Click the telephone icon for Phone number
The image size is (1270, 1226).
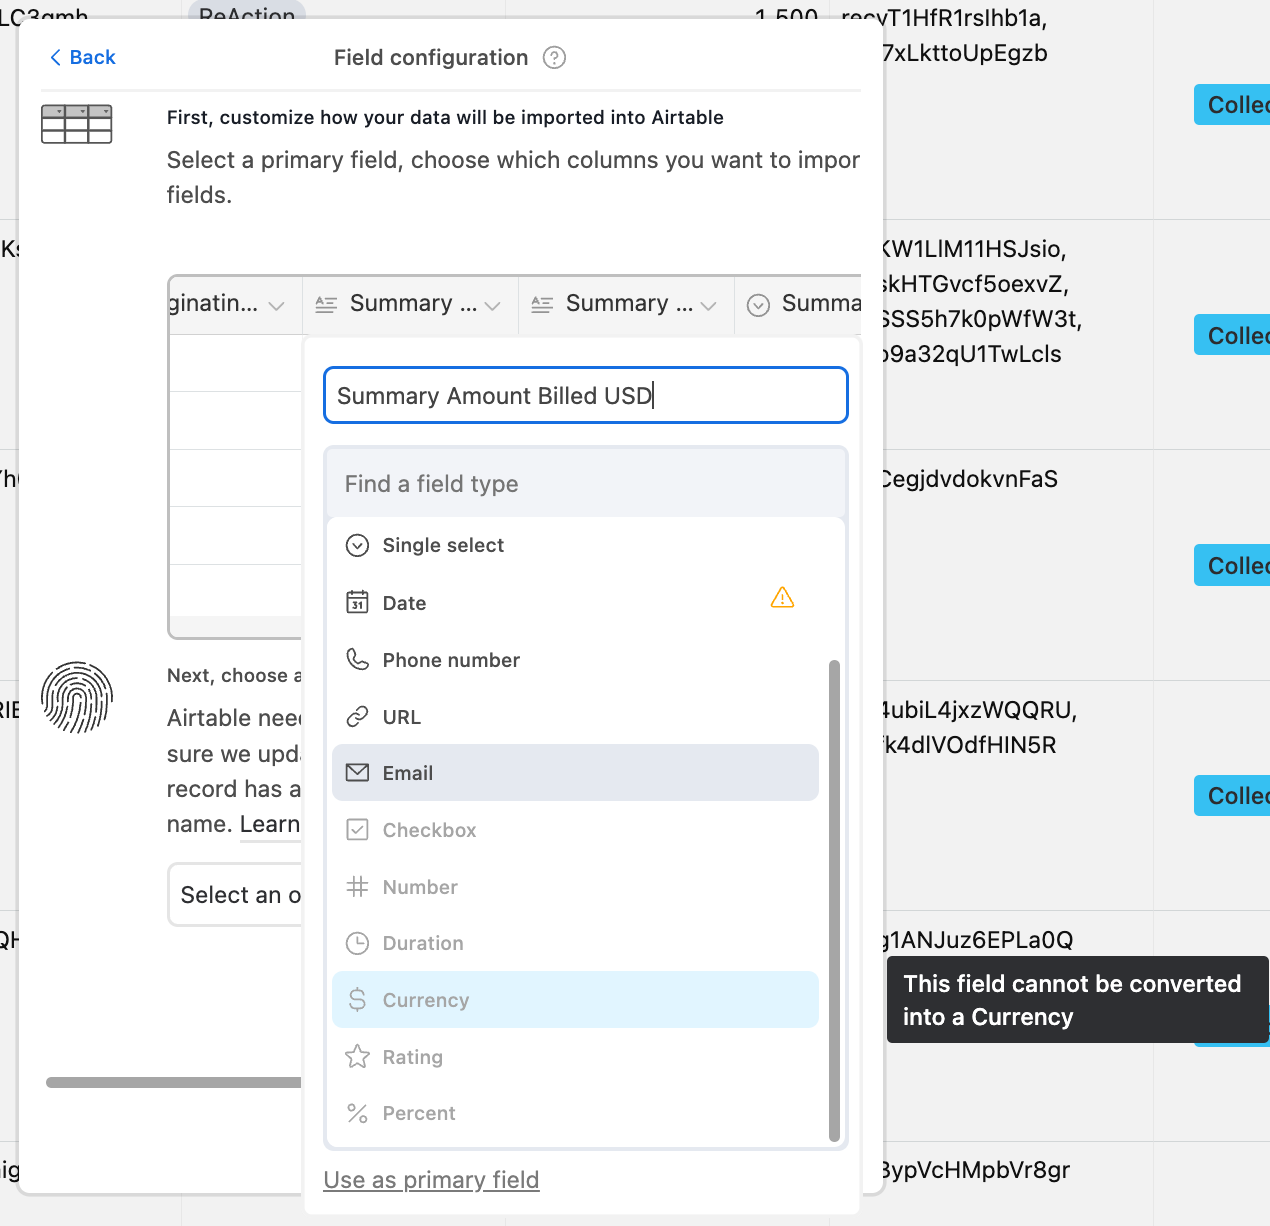click(x=357, y=659)
